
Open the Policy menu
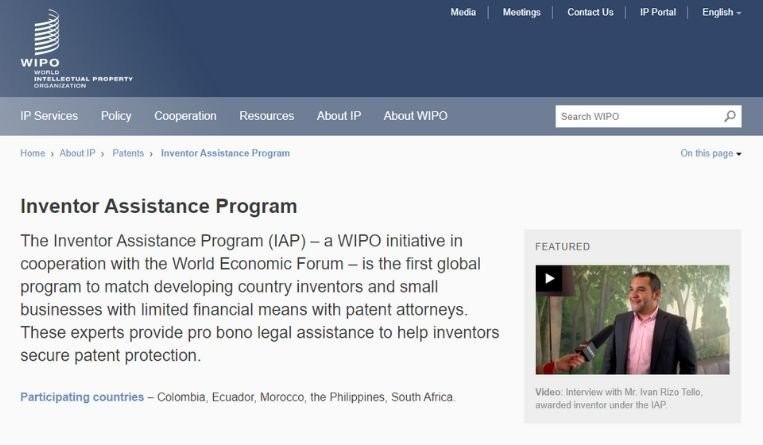tap(116, 116)
